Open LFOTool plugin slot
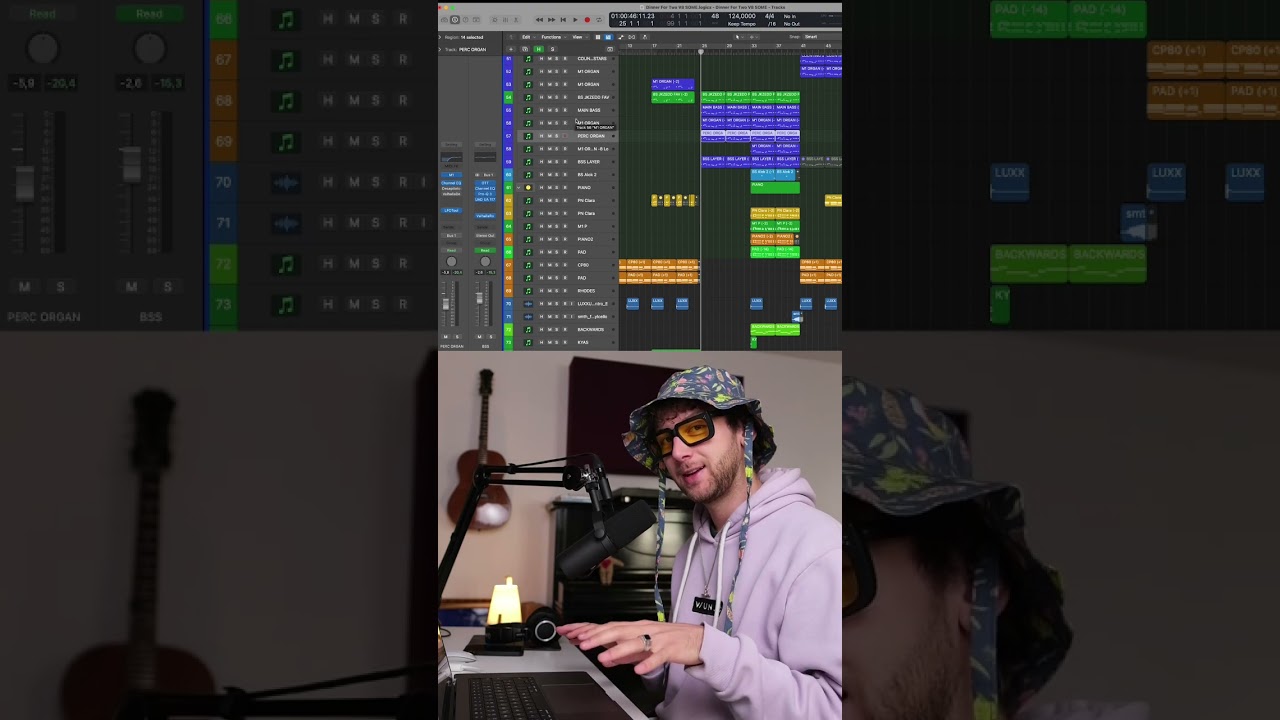Viewport: 1280px width, 720px height. tap(451, 210)
